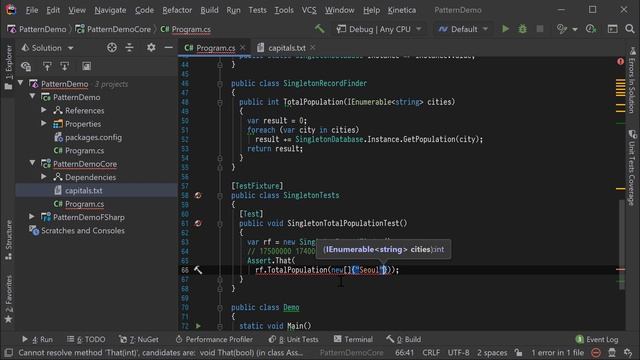The width and height of the screenshot is (640, 360).
Task: Expand the Properties node
Action: point(44,123)
